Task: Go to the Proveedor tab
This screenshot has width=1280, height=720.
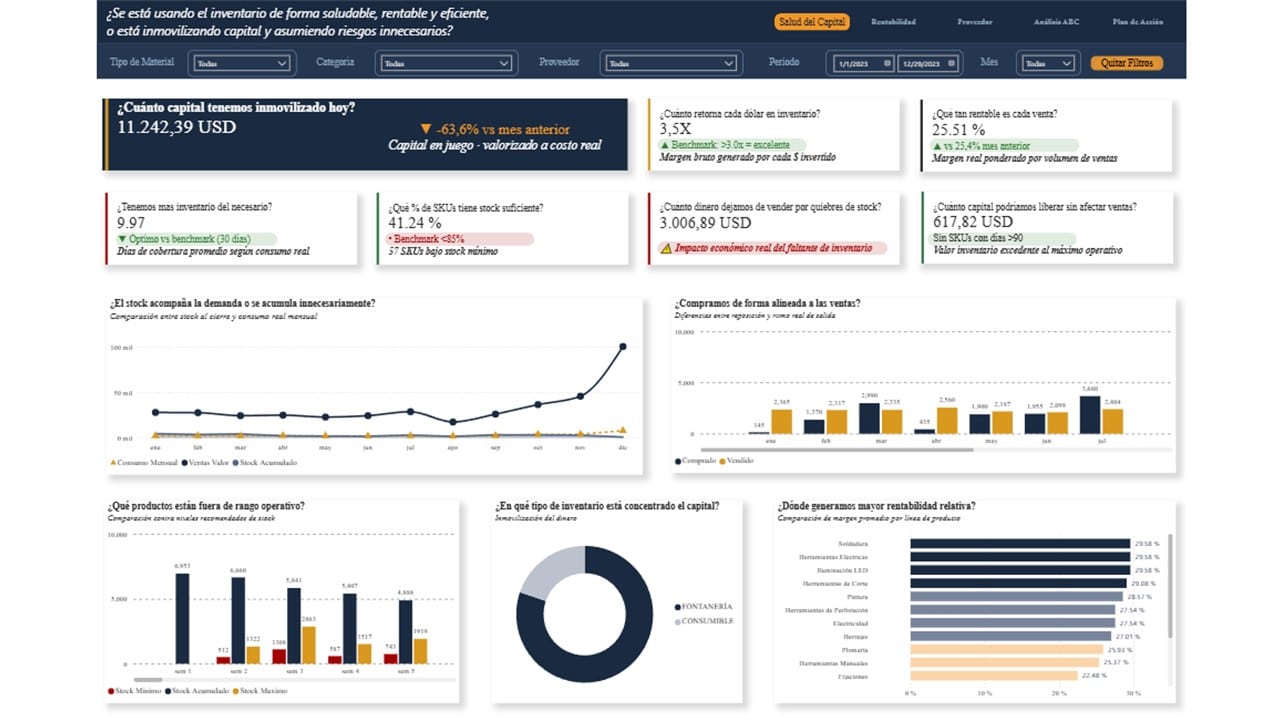Action: point(974,22)
